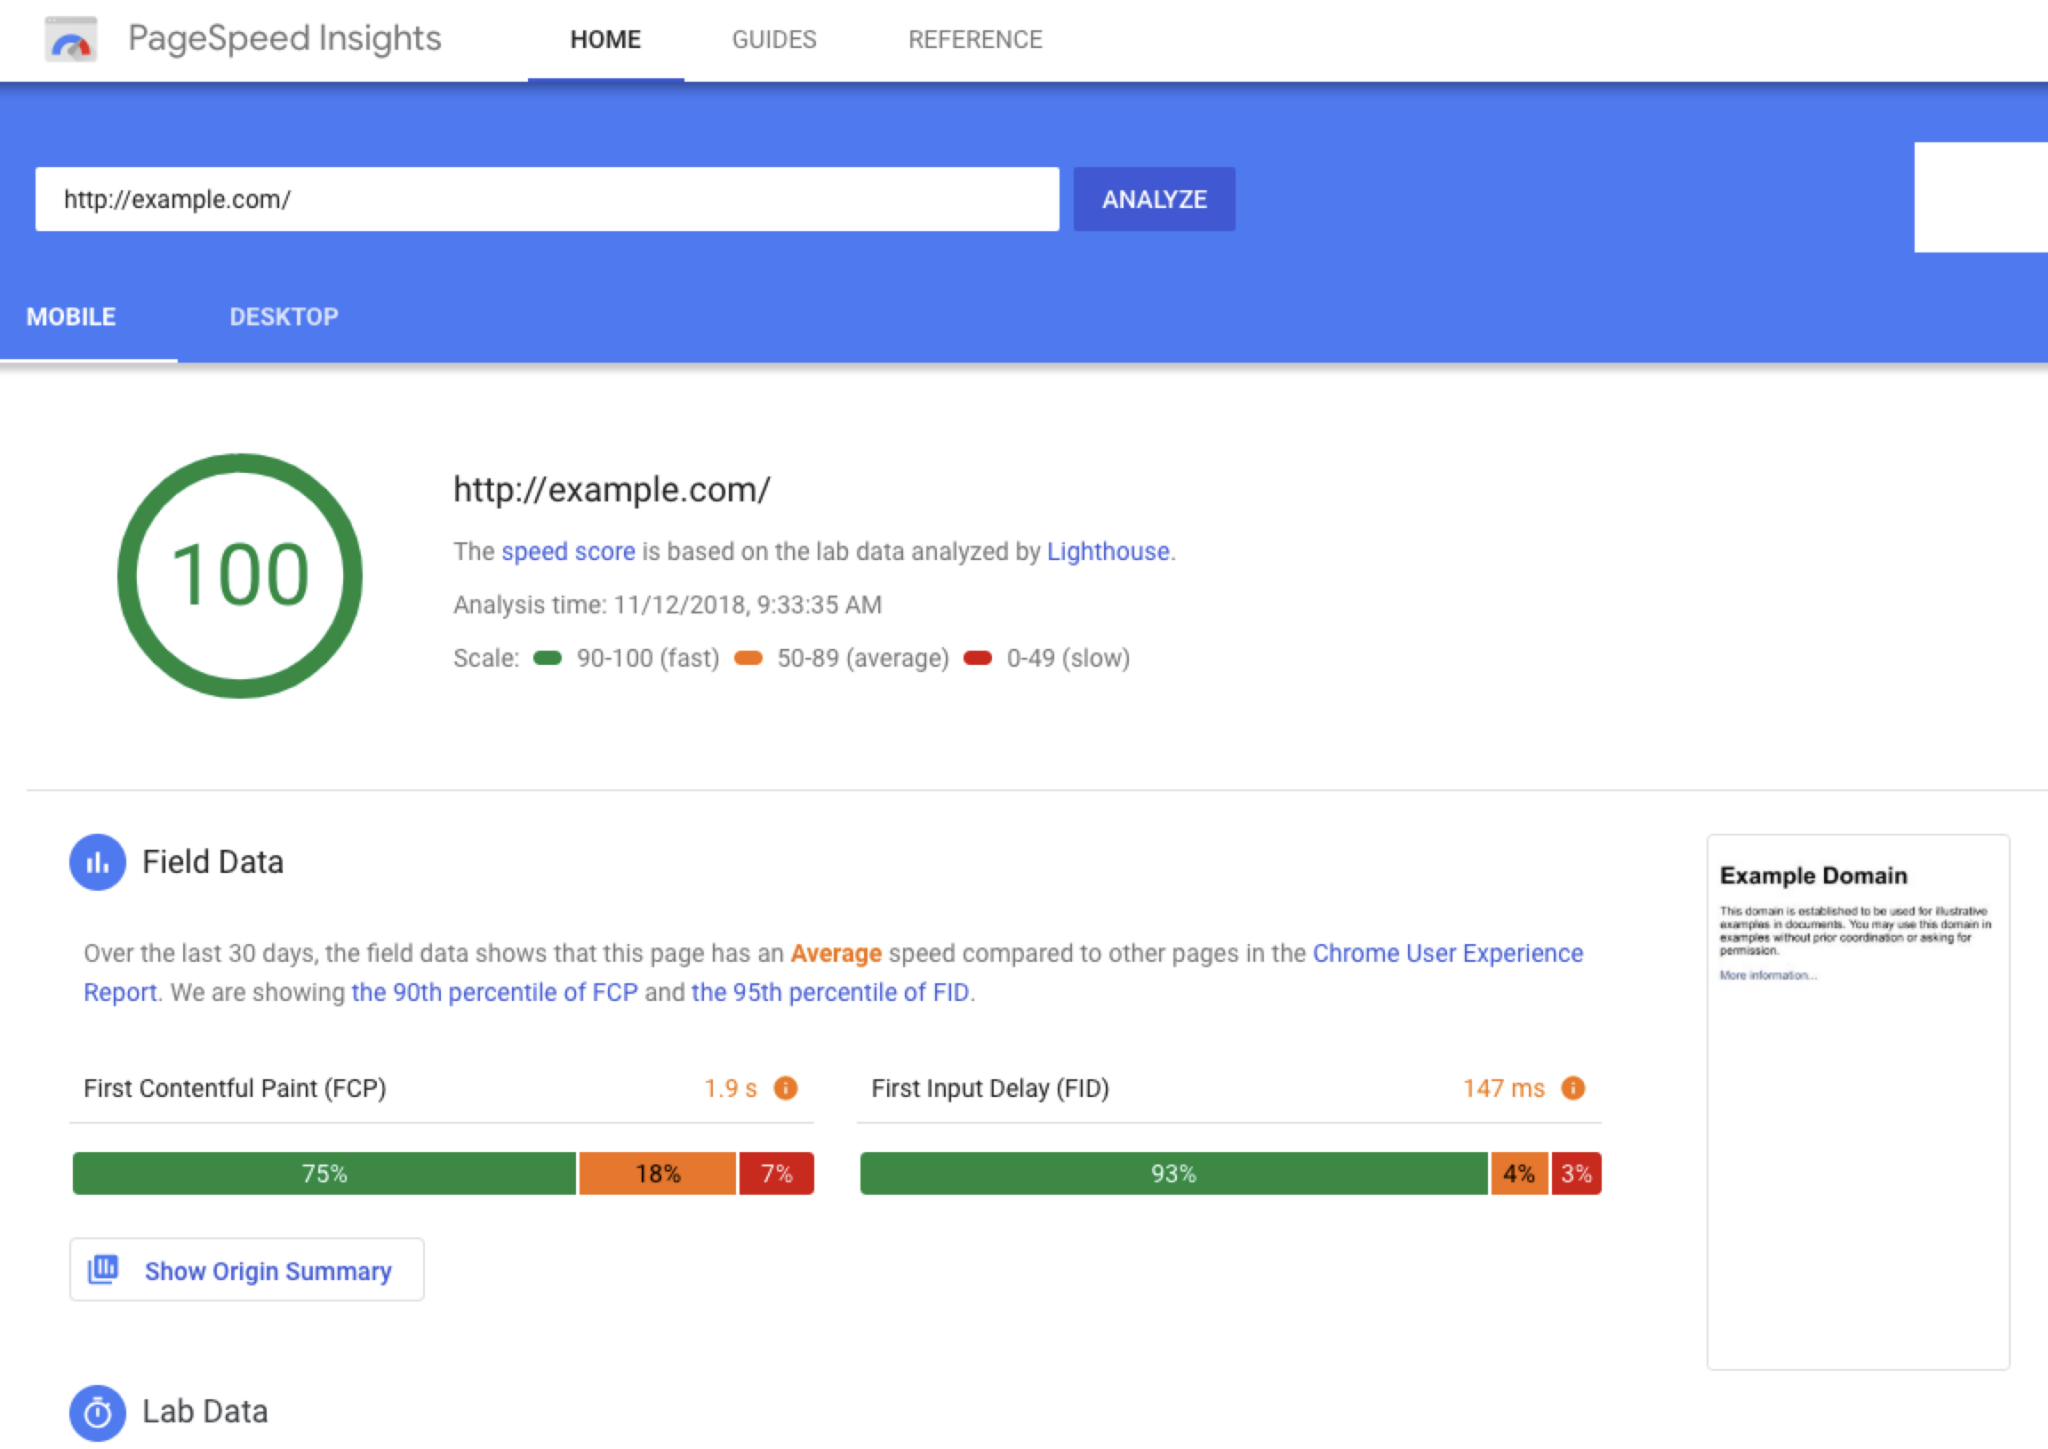Click the orange 18% FCP bar segment
The width and height of the screenshot is (2048, 1449).
click(x=657, y=1173)
